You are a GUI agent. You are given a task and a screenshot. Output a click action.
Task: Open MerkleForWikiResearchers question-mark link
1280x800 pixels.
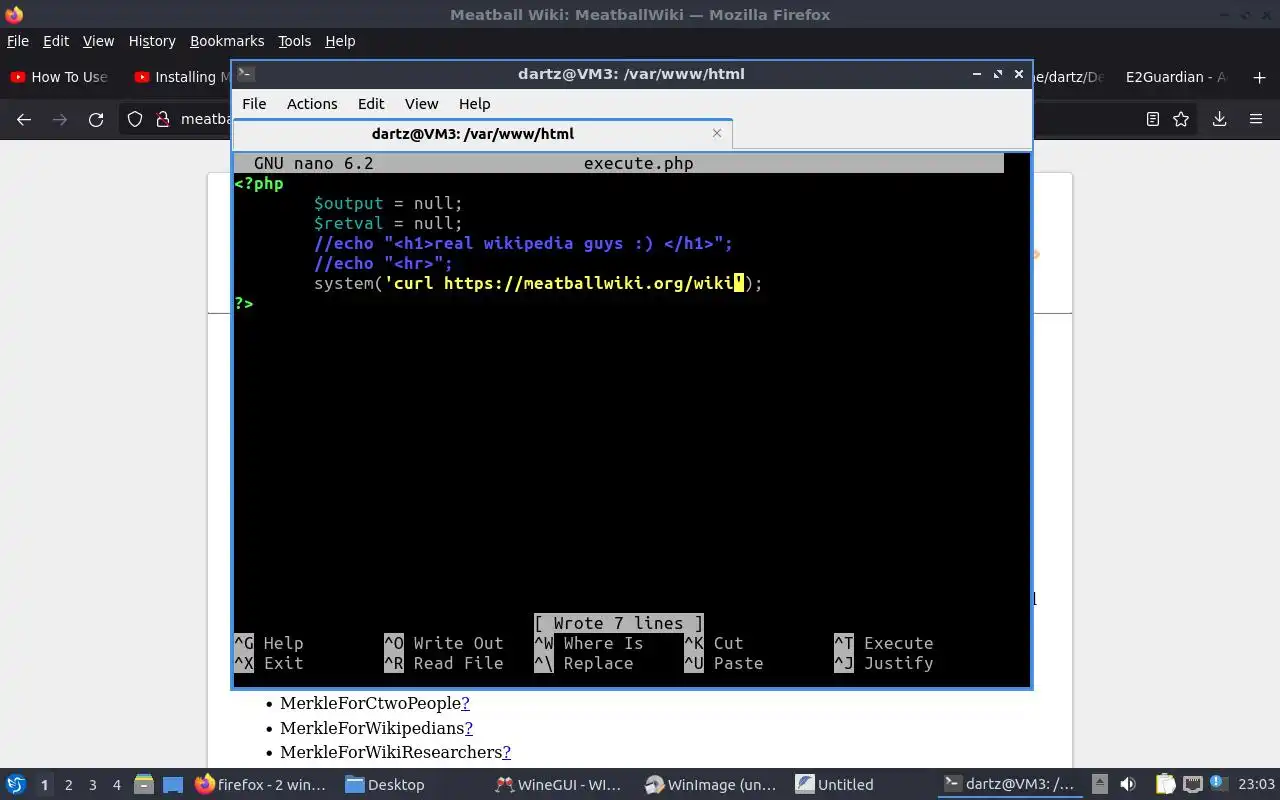tap(507, 752)
